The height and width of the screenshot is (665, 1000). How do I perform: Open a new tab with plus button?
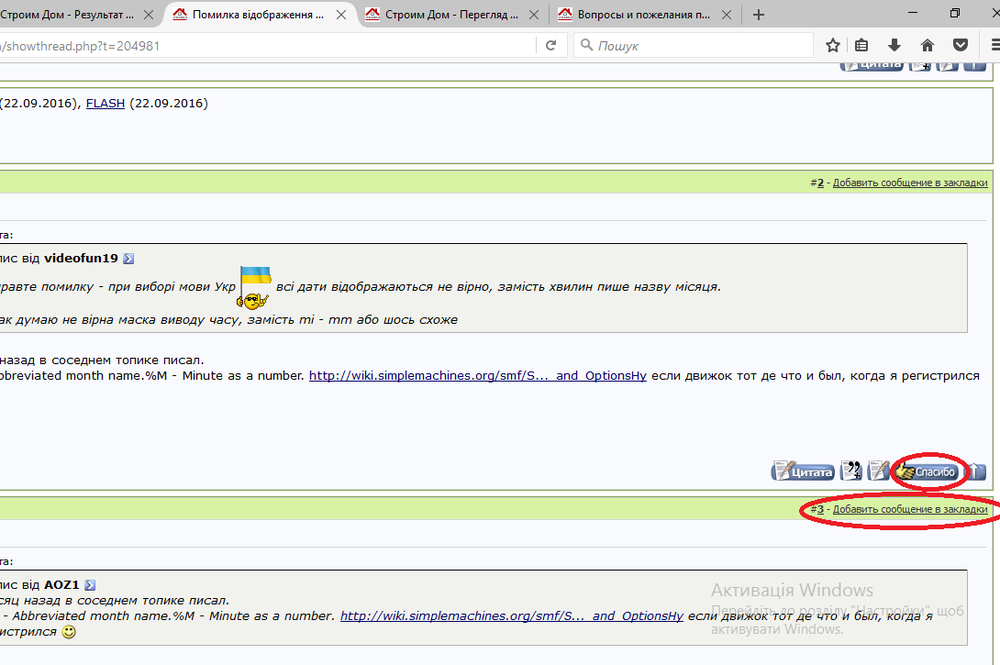[x=758, y=15]
